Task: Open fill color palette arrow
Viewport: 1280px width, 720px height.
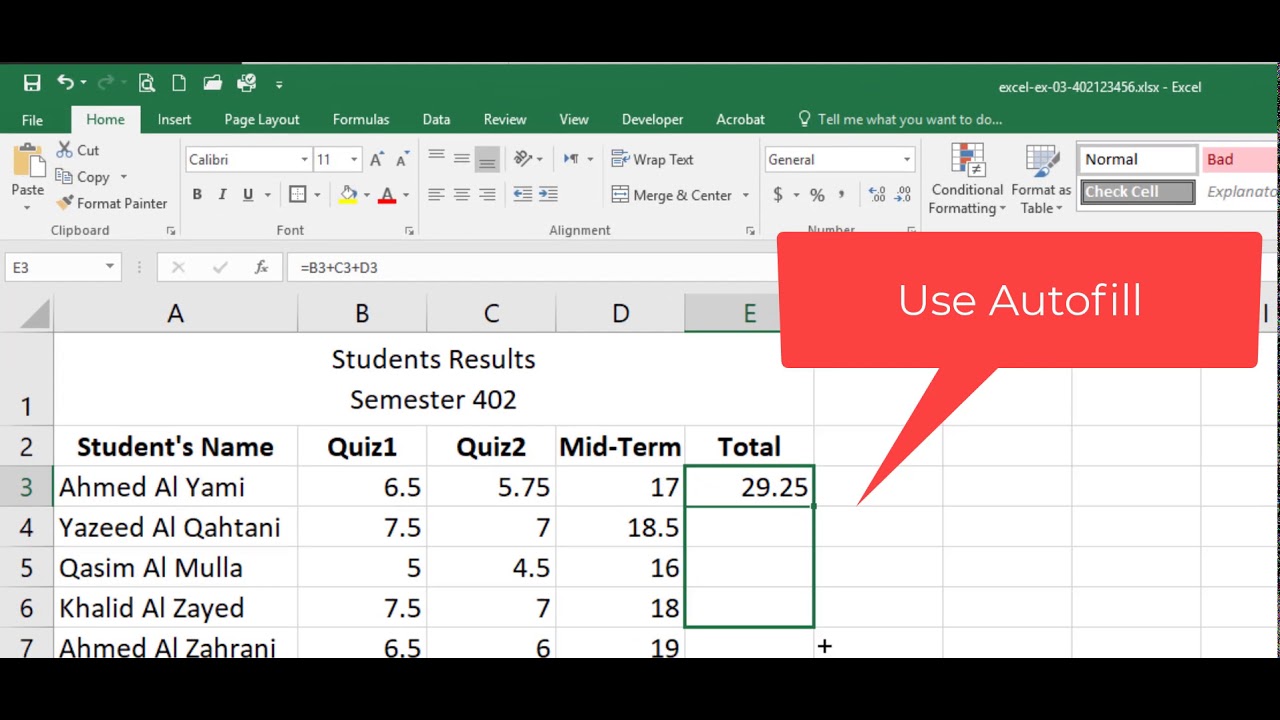Action: 366,195
